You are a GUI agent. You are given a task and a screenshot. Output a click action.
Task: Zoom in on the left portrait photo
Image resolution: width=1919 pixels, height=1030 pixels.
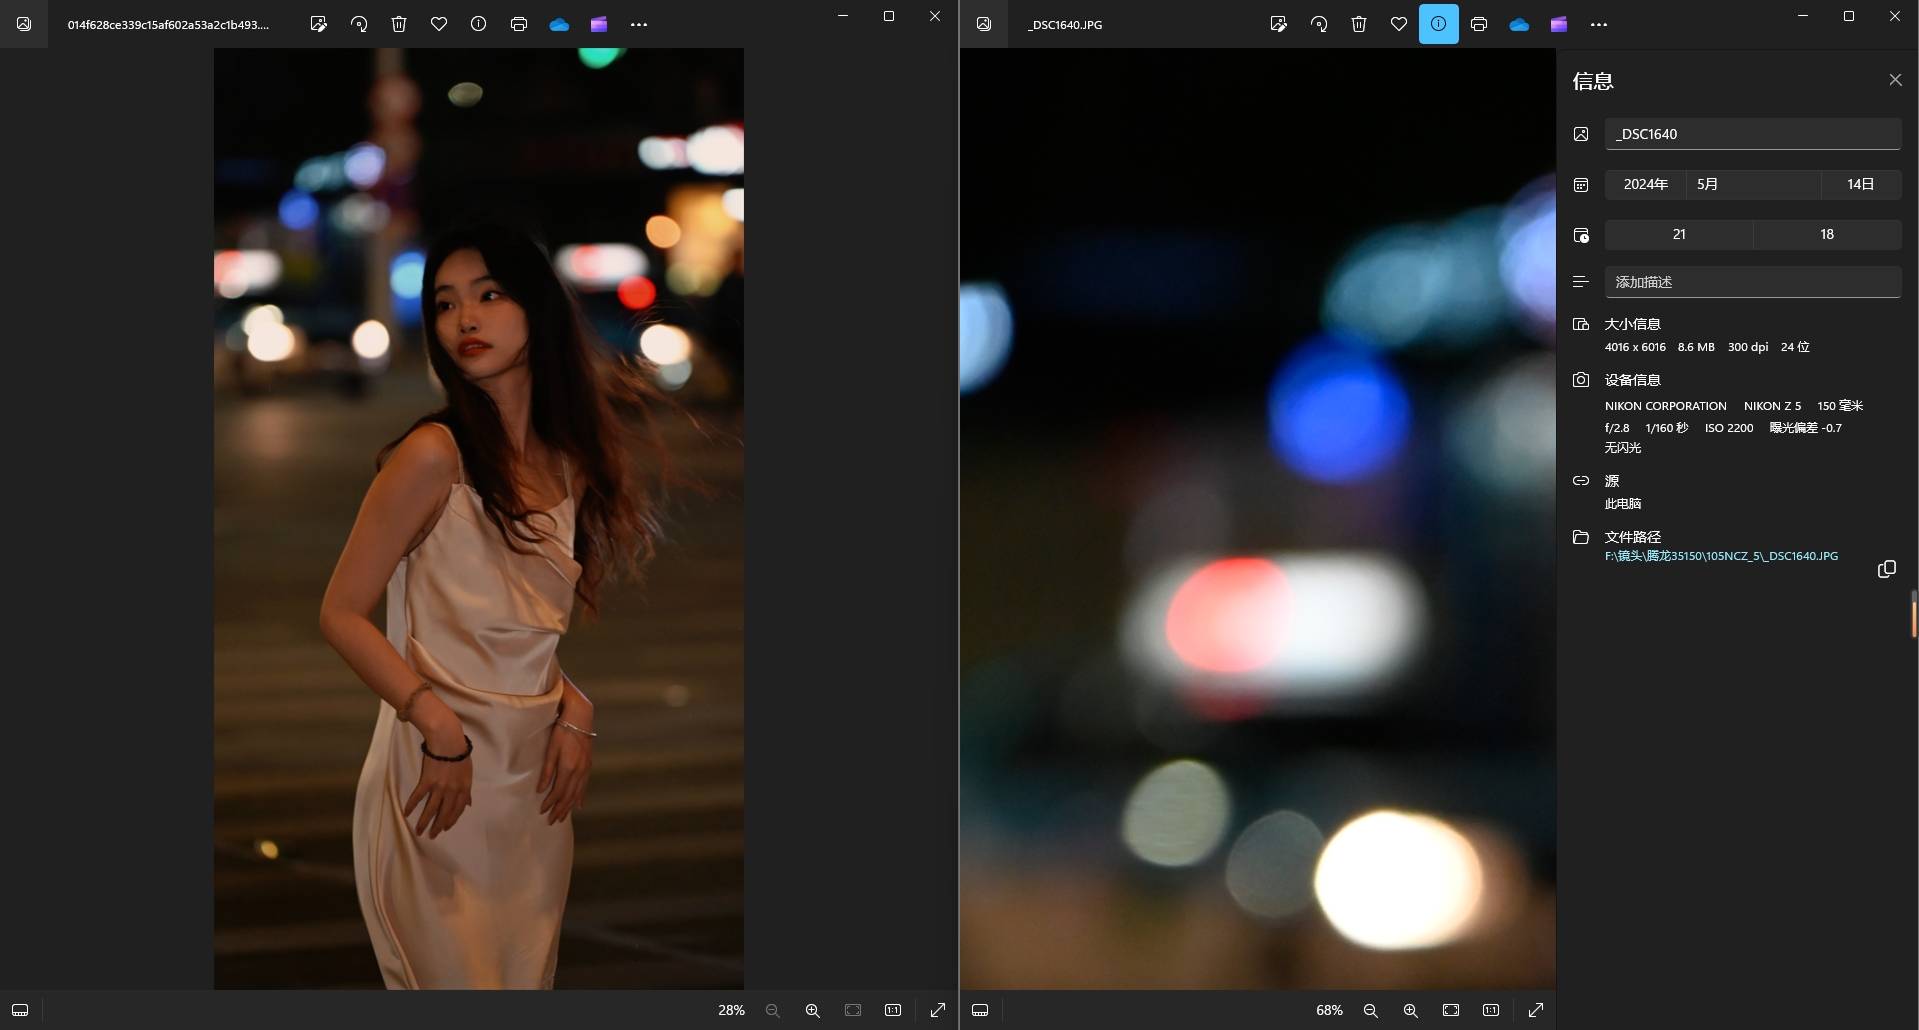(812, 1010)
